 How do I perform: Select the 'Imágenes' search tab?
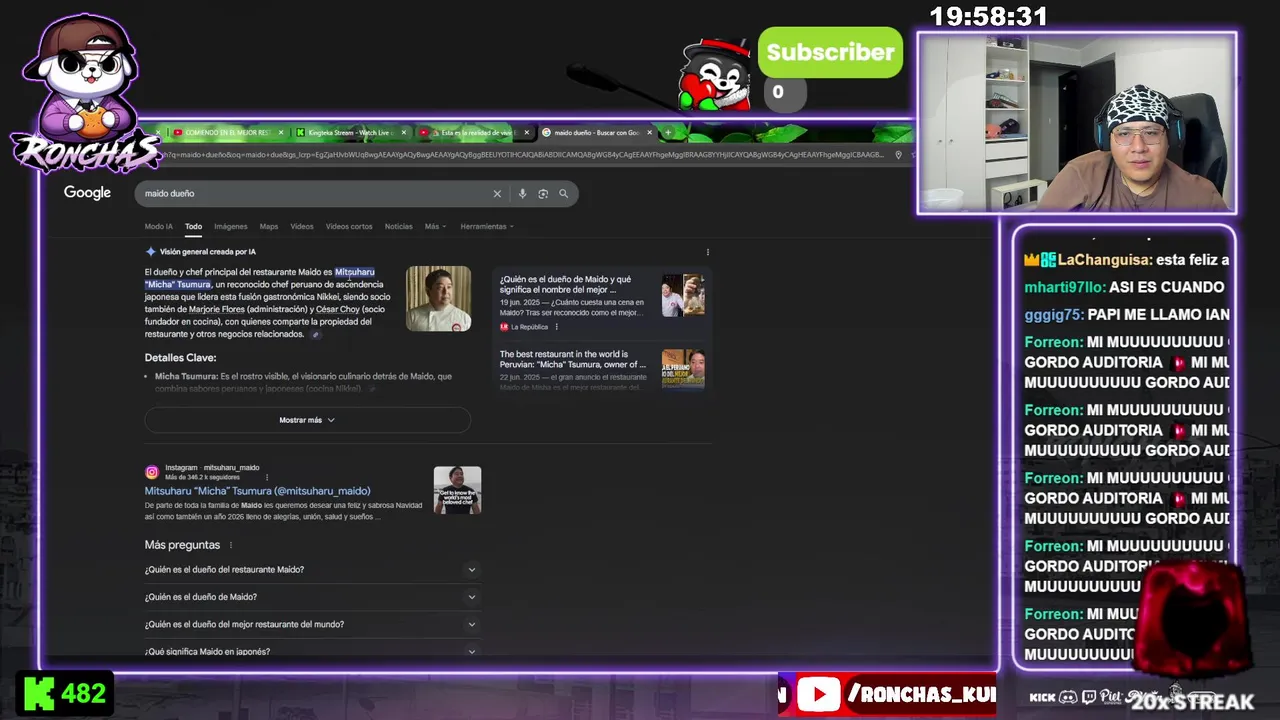click(x=230, y=226)
